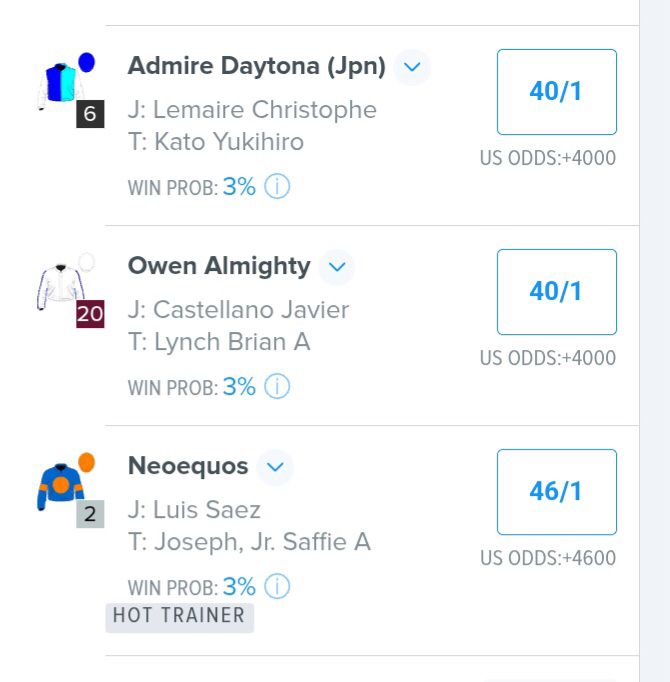
Task: Click jockey Lemaire Christophe name
Action: pyautogui.click(x=265, y=110)
